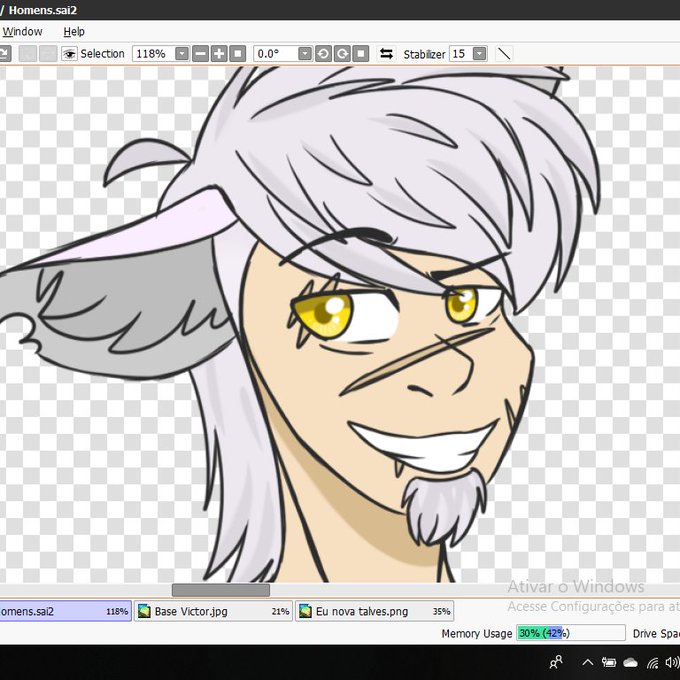The image size is (680, 680).
Task: Reset view rotation with square button
Action: [x=361, y=54]
